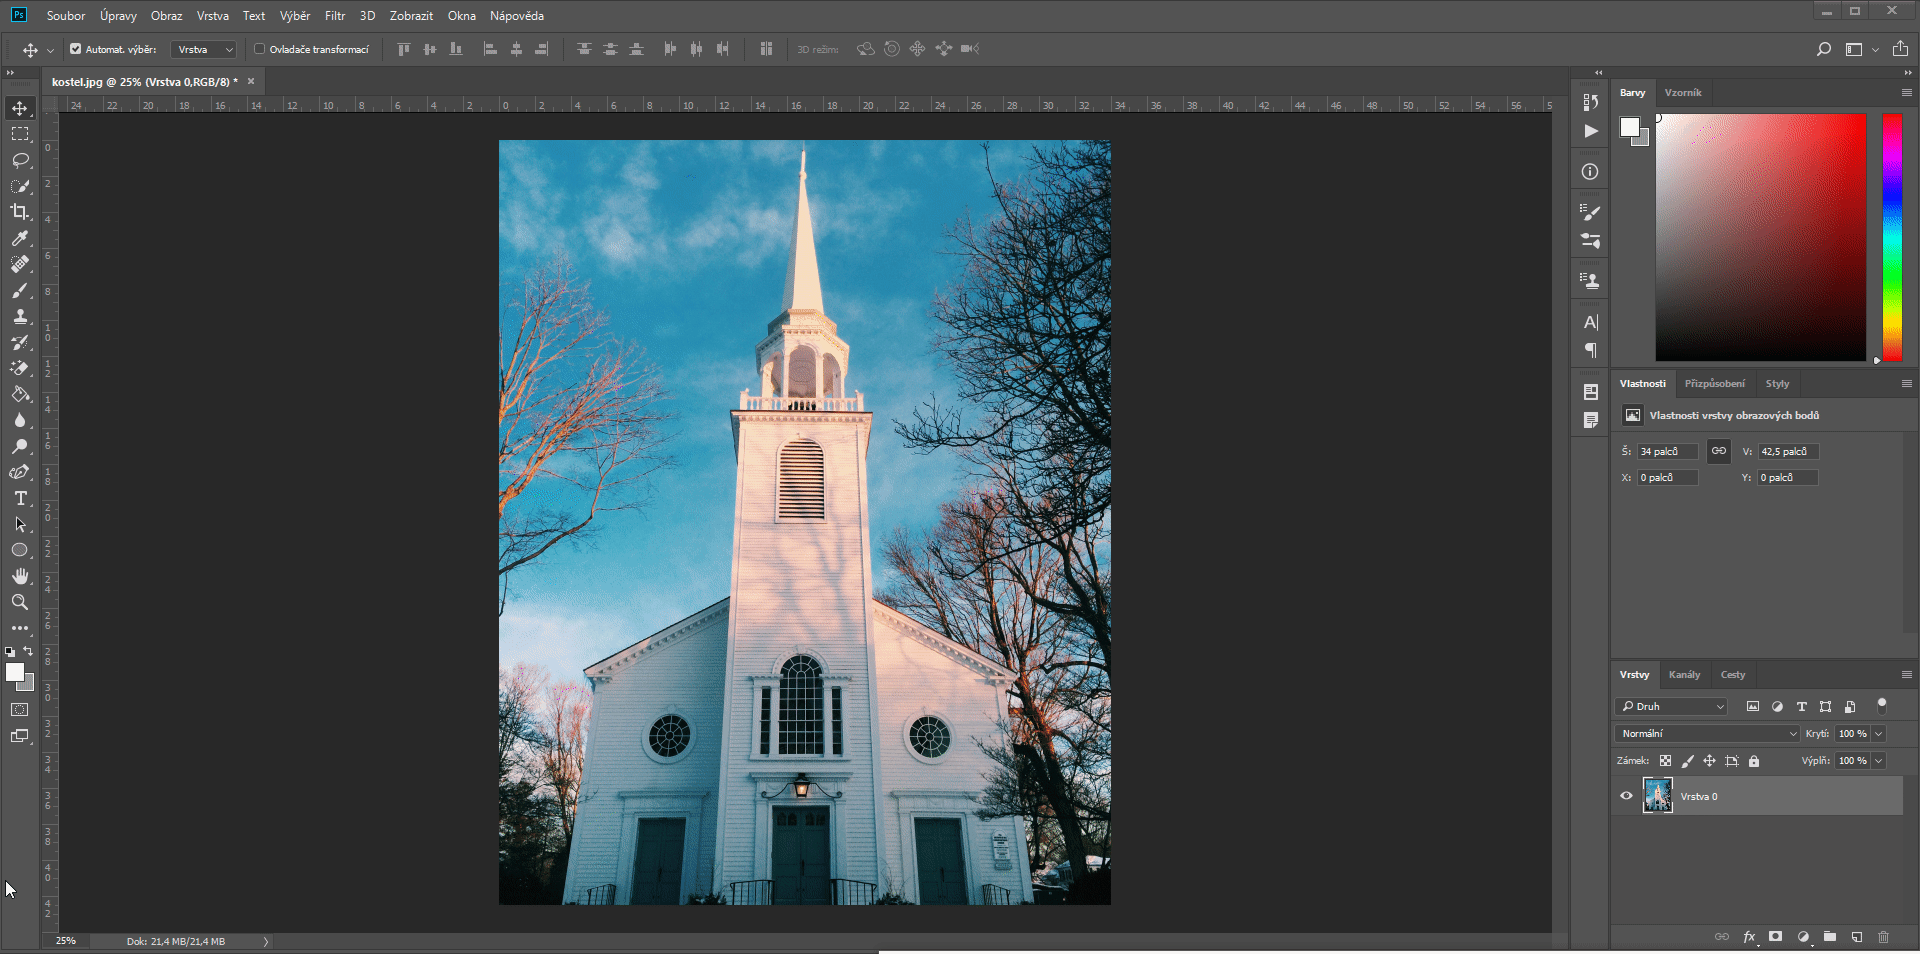Pick the Eyedropper tool

19,239
